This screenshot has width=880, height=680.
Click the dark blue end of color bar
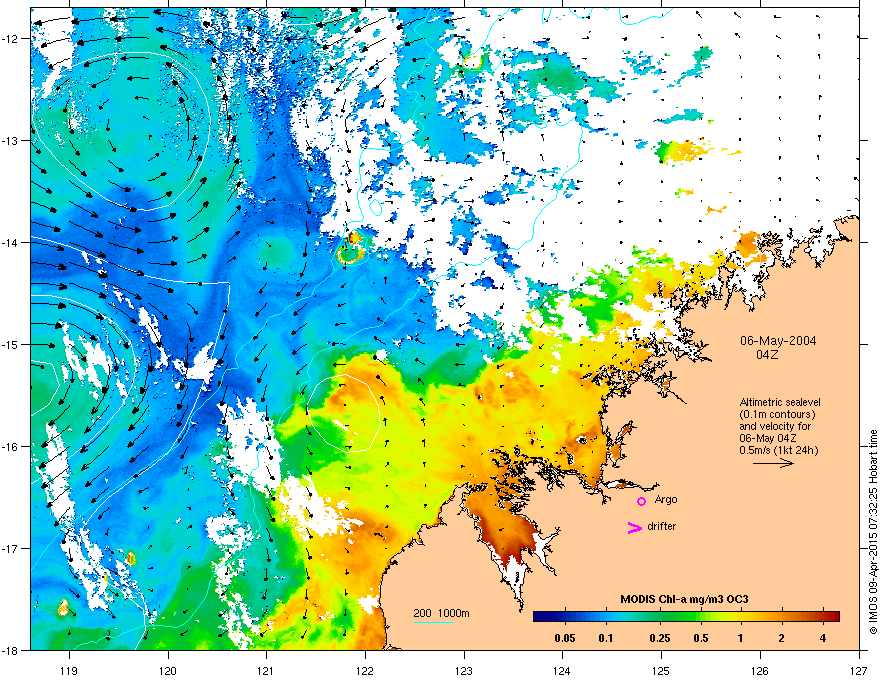coord(540,616)
